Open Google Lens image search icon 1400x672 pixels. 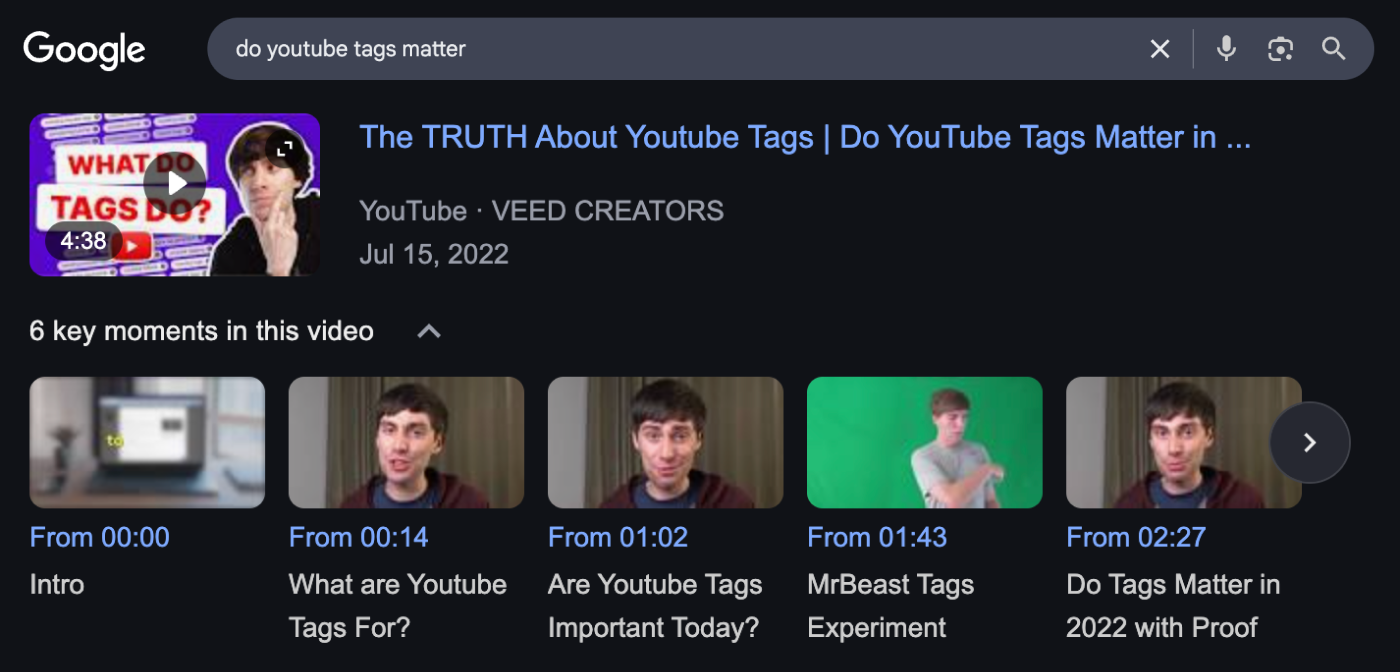(x=1280, y=49)
